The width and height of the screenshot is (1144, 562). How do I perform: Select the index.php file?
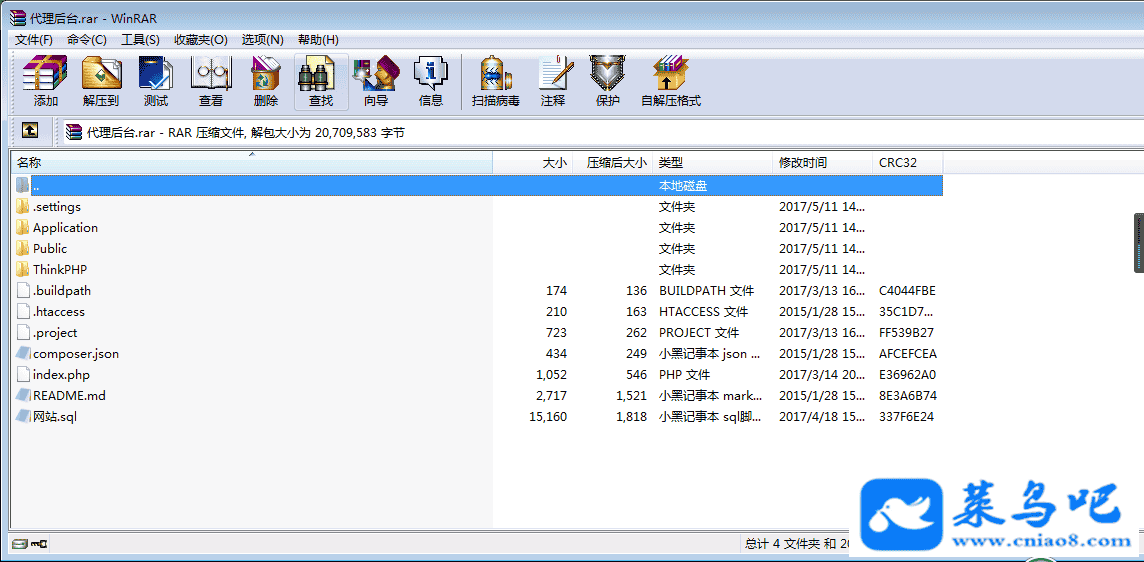tap(61, 375)
